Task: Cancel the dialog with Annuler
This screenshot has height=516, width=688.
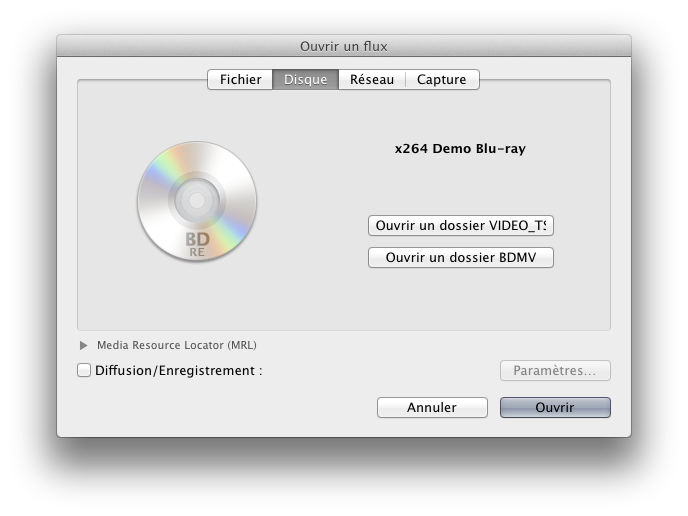Action: coord(432,407)
